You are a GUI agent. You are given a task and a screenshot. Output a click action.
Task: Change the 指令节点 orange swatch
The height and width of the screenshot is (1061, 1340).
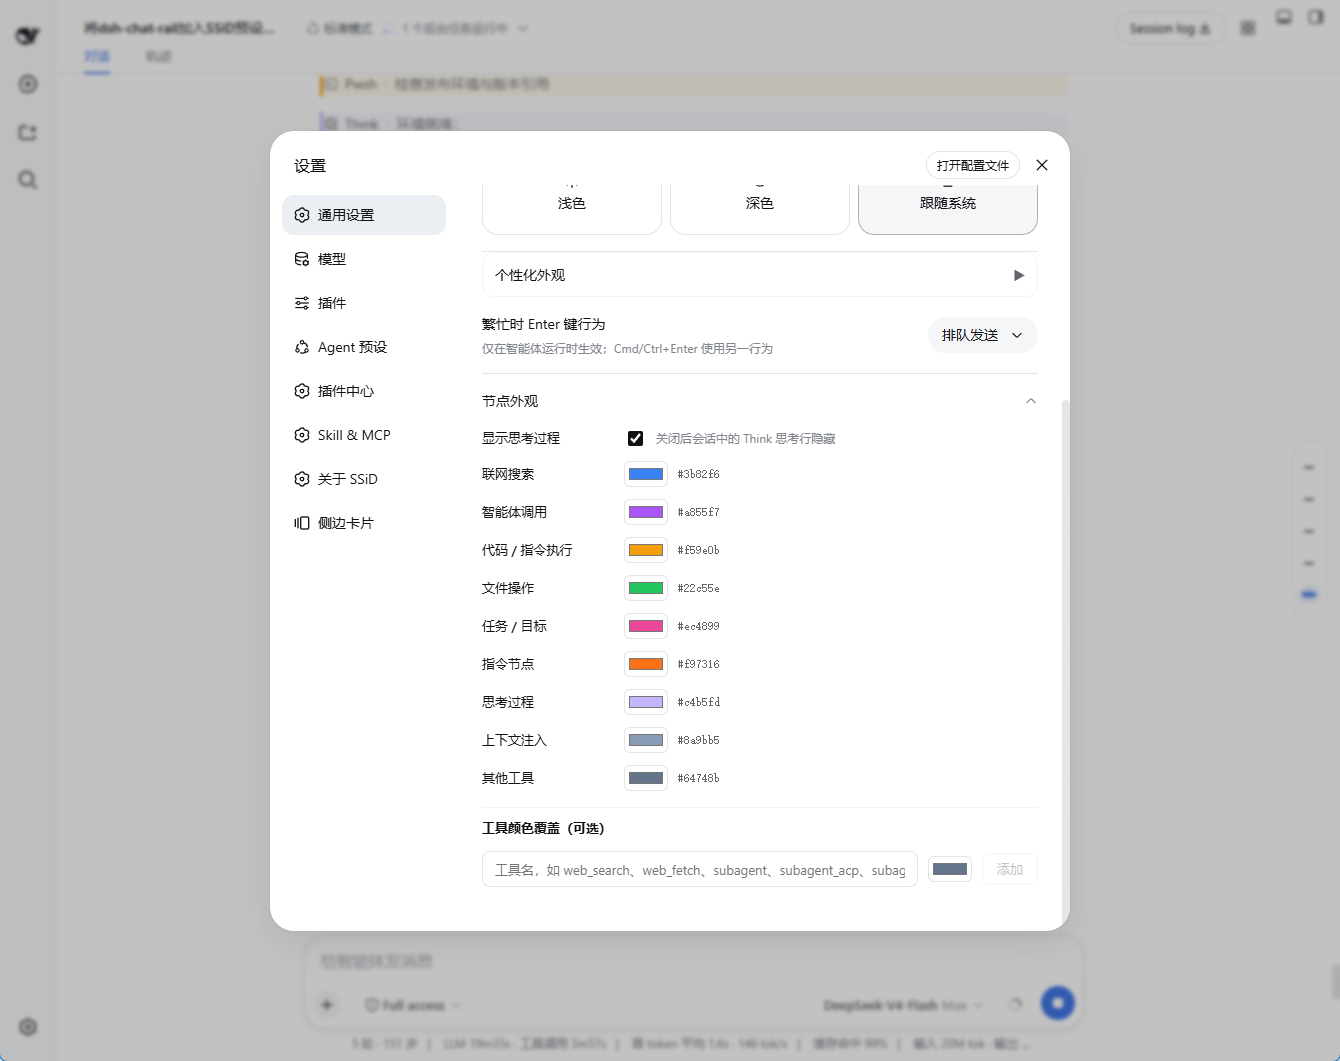pyautogui.click(x=646, y=664)
